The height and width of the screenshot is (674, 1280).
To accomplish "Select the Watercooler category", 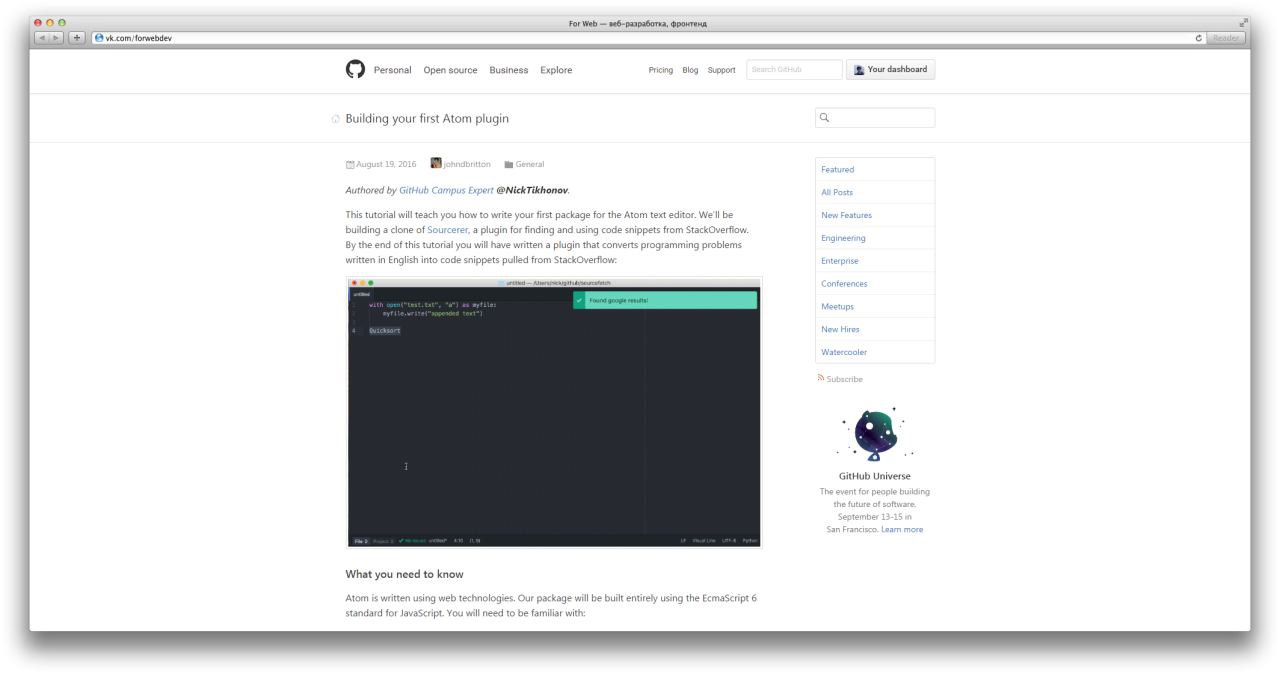I will point(875,352).
